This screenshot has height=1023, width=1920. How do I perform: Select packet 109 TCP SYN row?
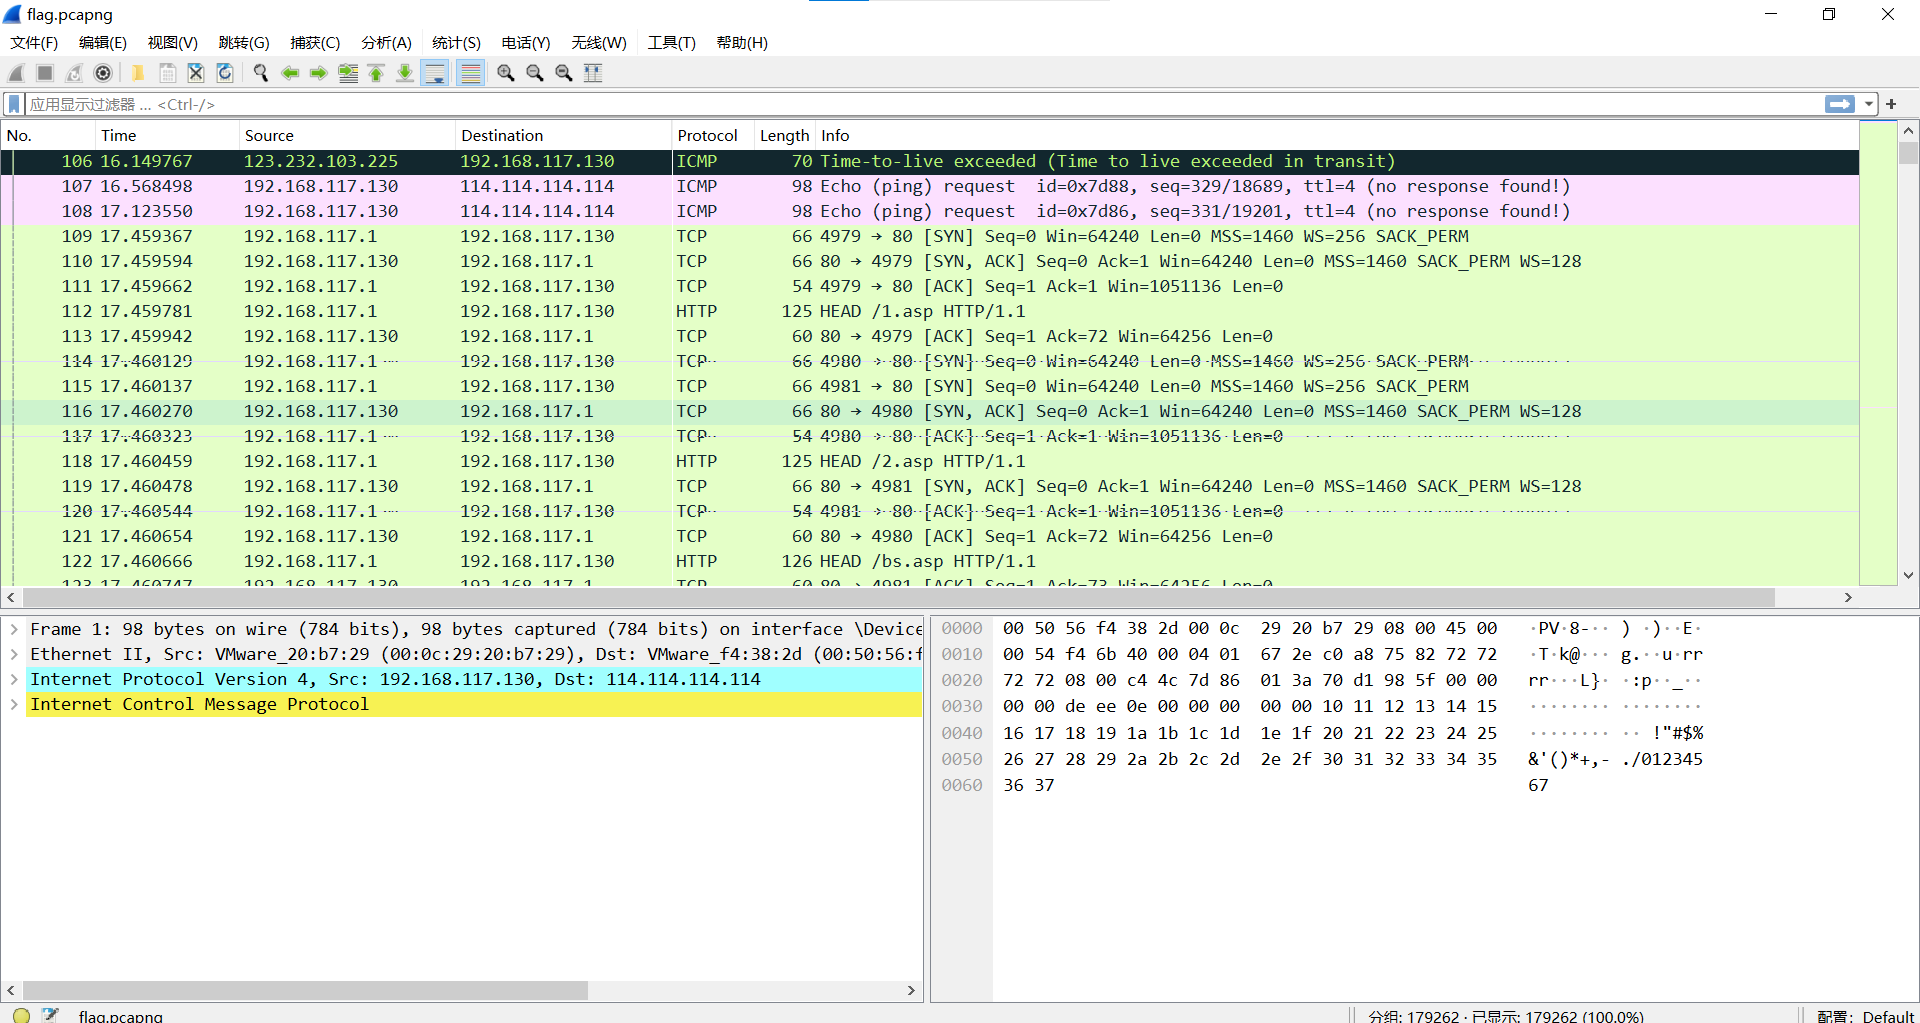coord(930,236)
